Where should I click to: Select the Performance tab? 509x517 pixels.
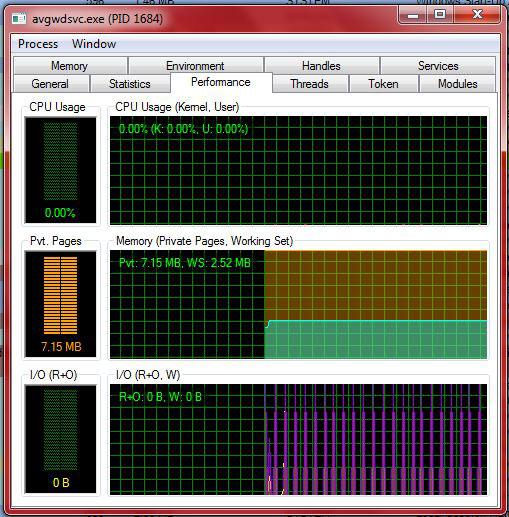tap(221, 82)
